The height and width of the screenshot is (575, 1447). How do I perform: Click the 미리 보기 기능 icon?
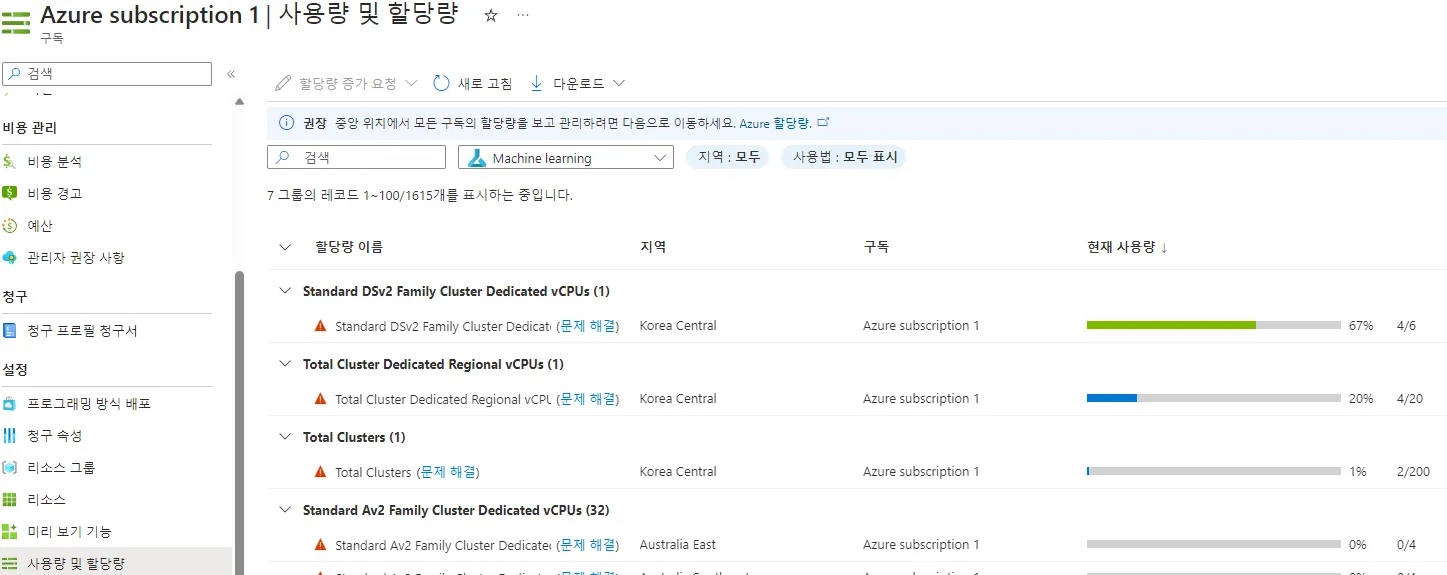click(10, 531)
